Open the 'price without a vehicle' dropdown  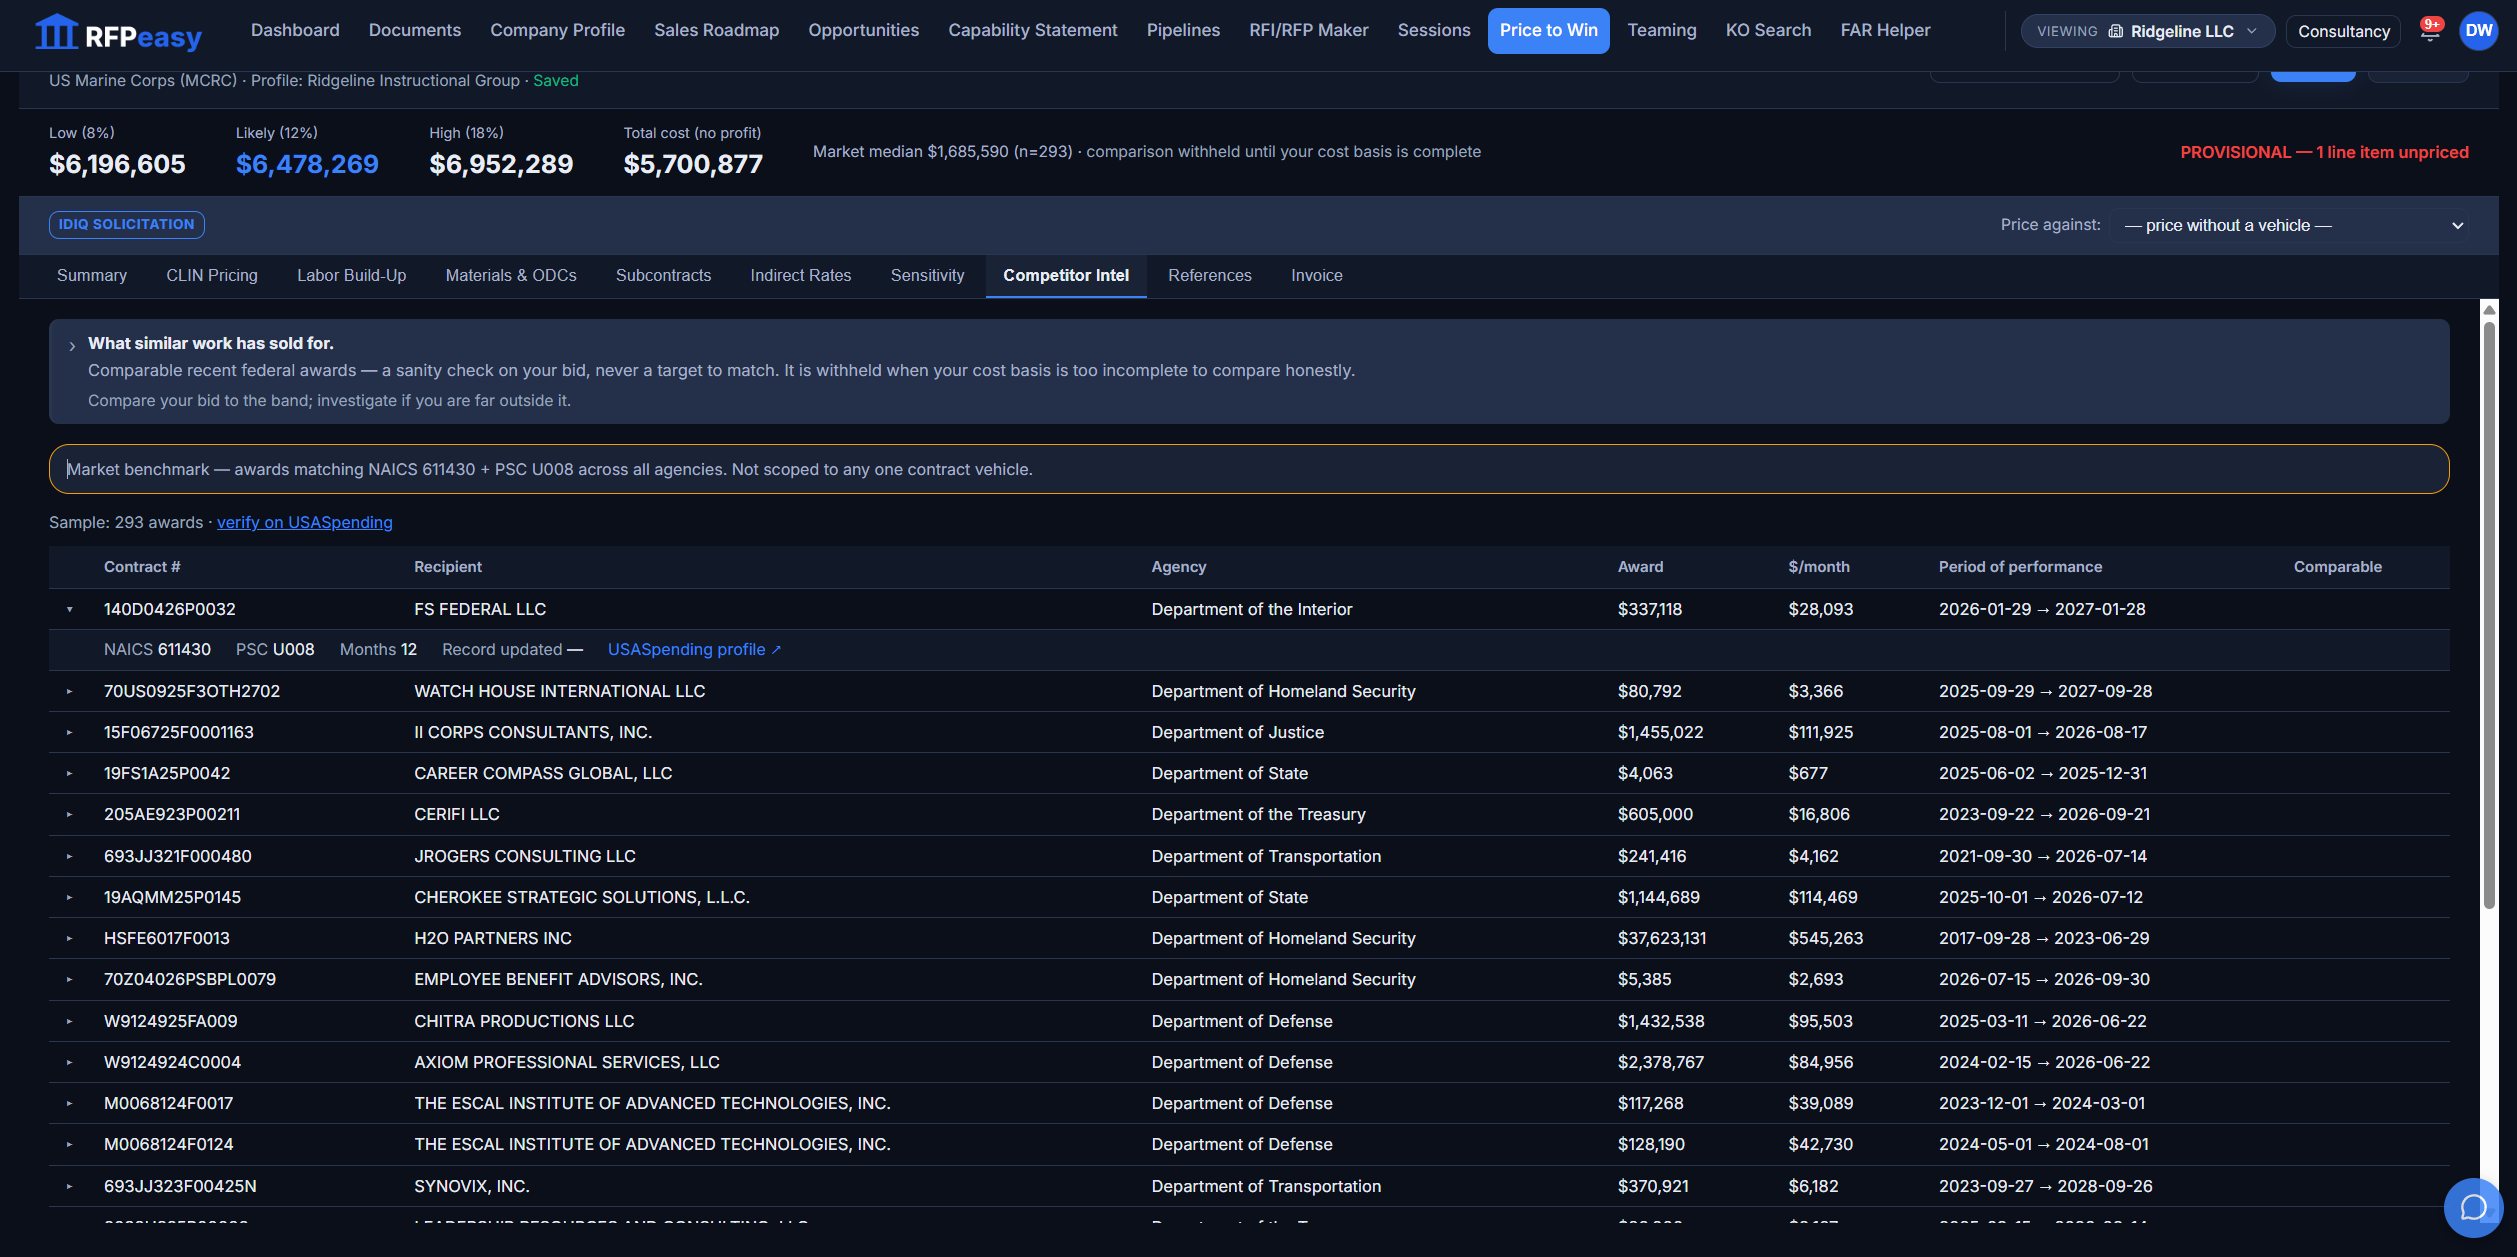point(2292,226)
